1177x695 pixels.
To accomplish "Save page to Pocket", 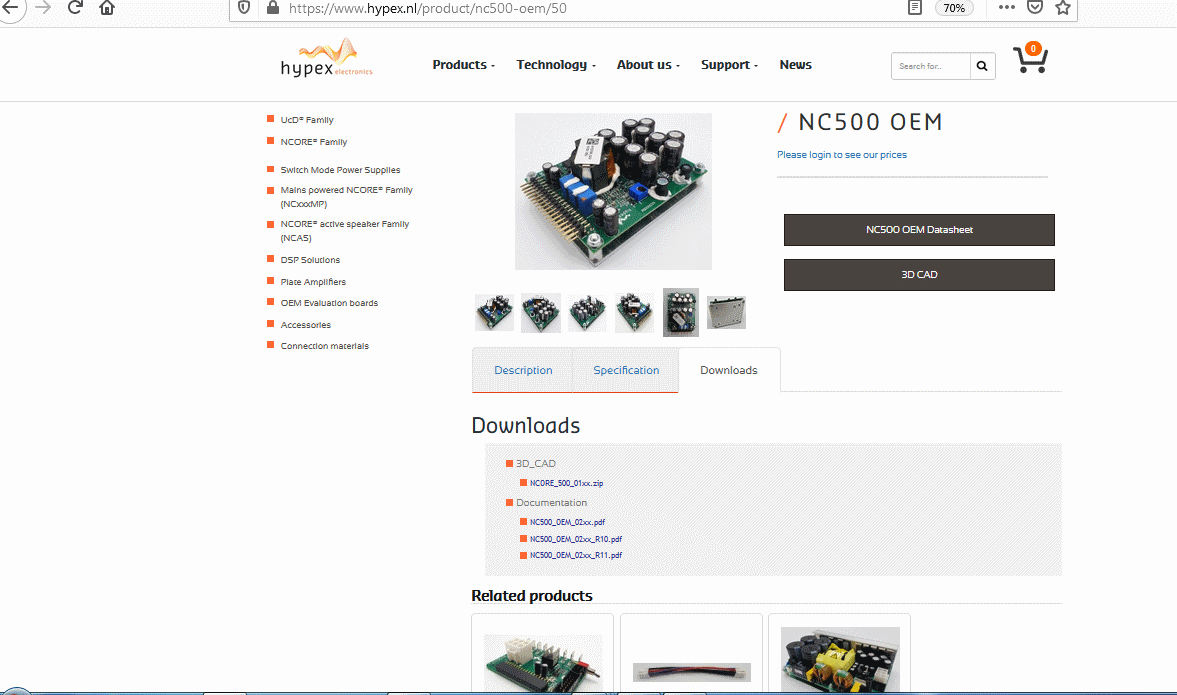I will (x=1035, y=8).
